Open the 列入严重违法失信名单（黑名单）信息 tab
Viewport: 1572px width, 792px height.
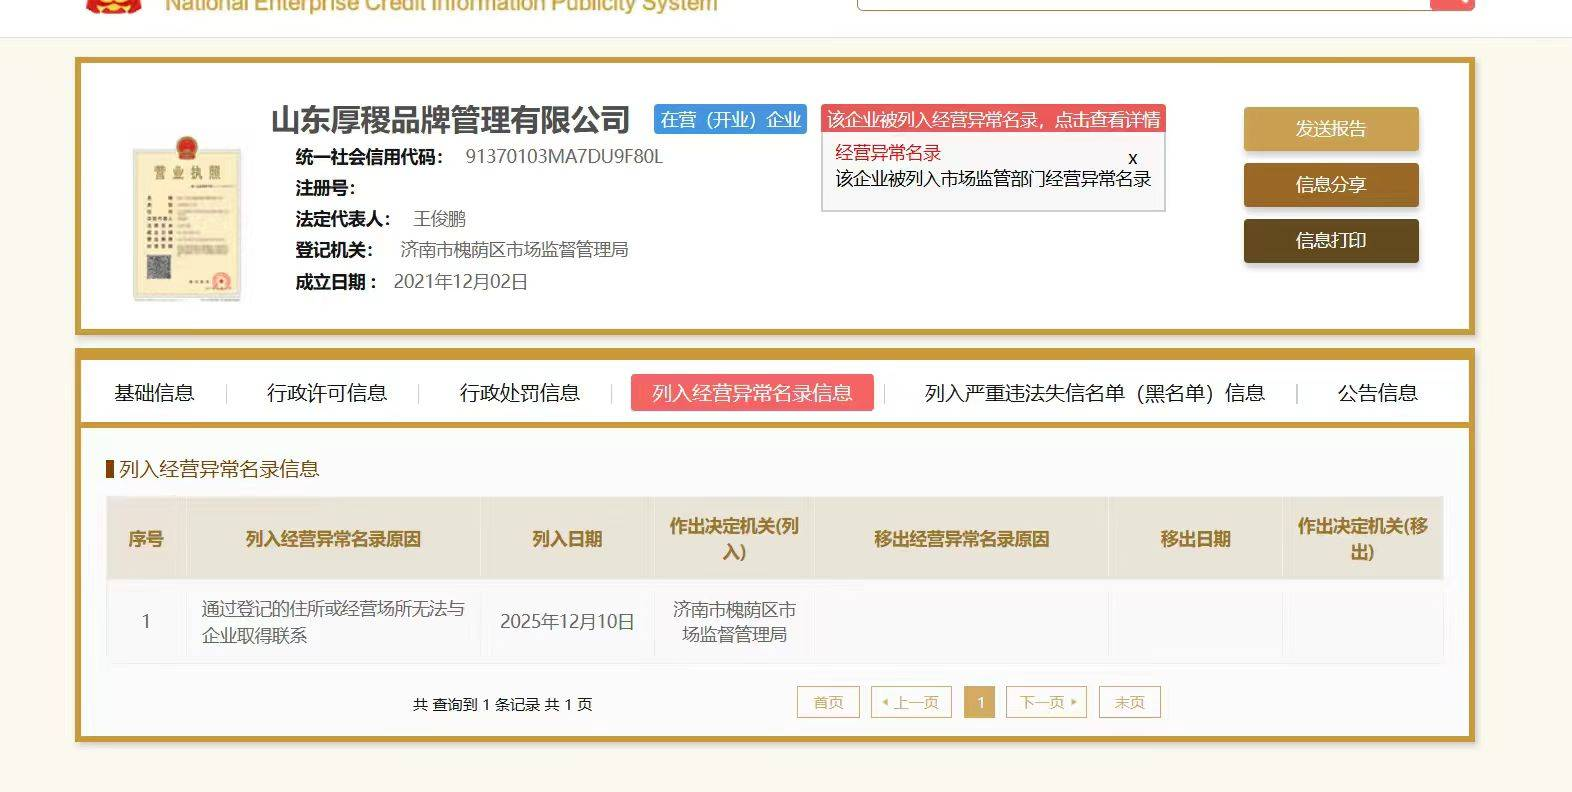(x=1094, y=393)
